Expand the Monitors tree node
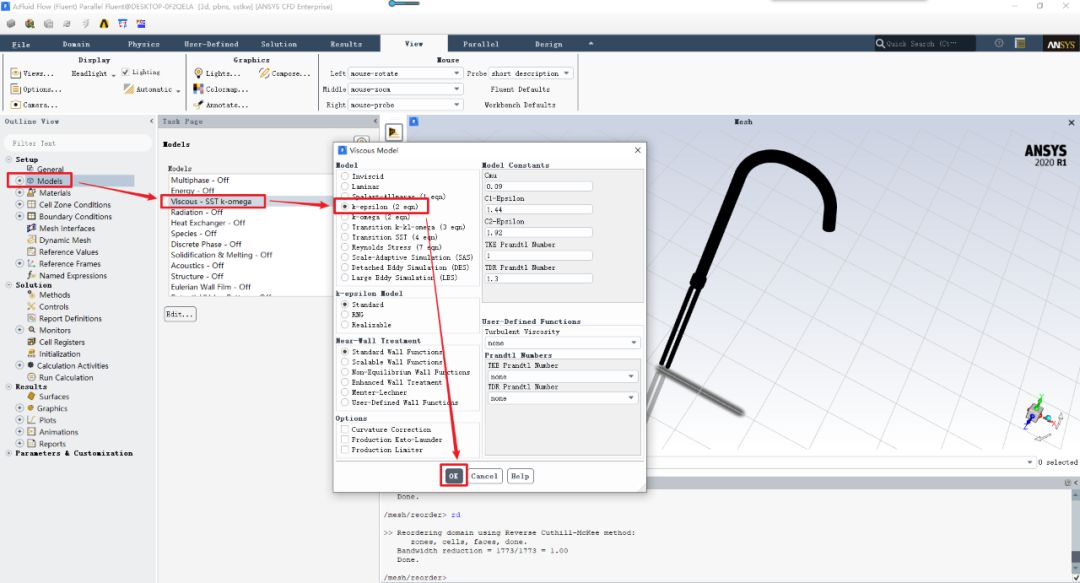This screenshot has height=583, width=1080. point(19,330)
